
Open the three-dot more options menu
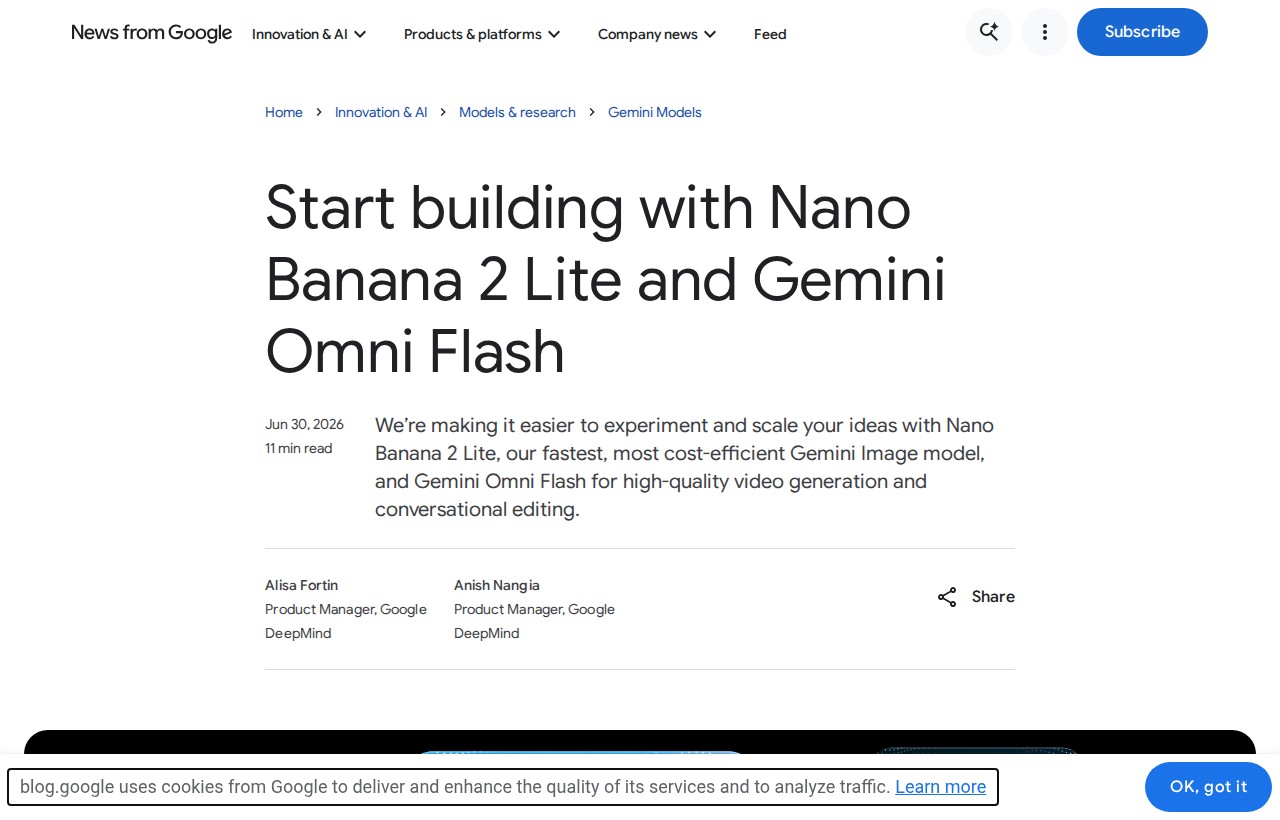pyautogui.click(x=1045, y=32)
